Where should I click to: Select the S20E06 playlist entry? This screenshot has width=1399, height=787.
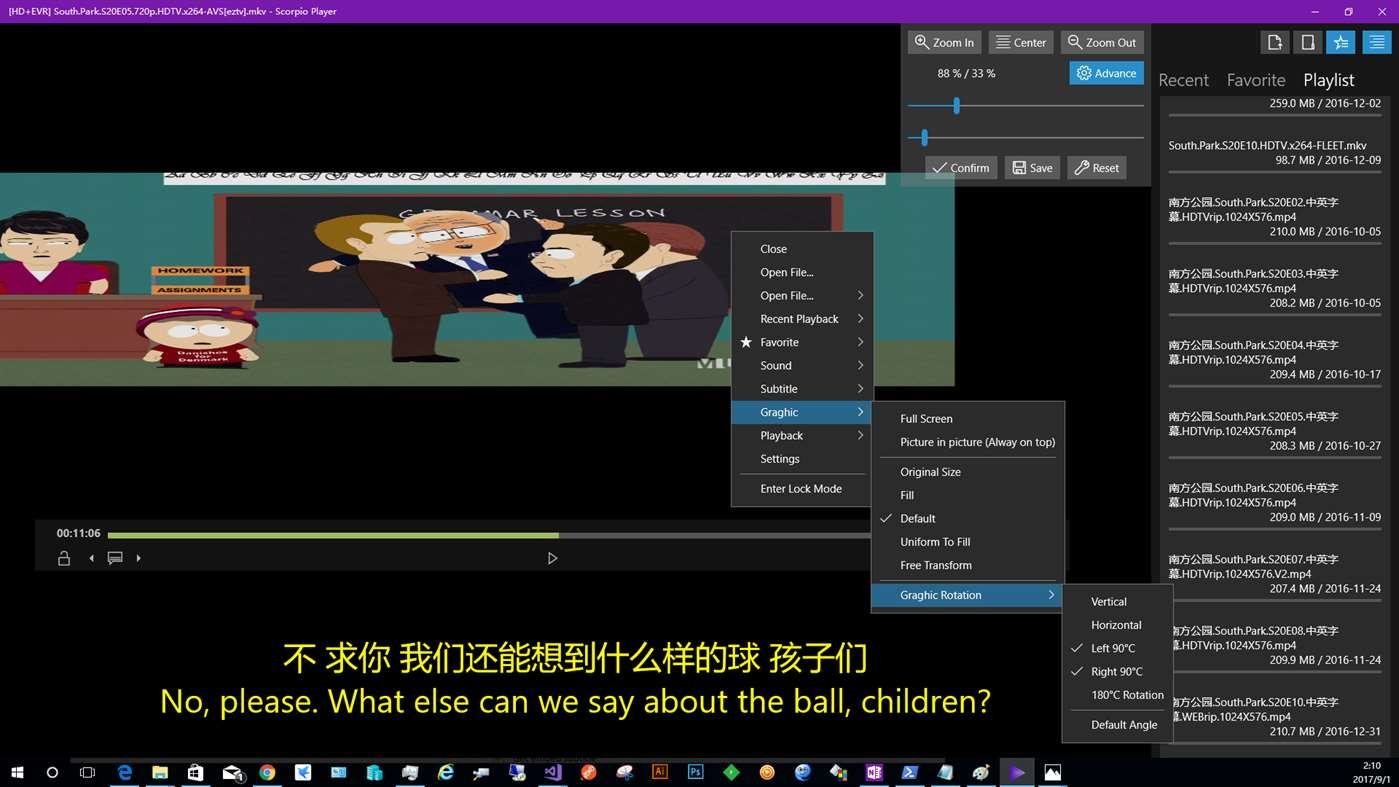(x=1274, y=502)
